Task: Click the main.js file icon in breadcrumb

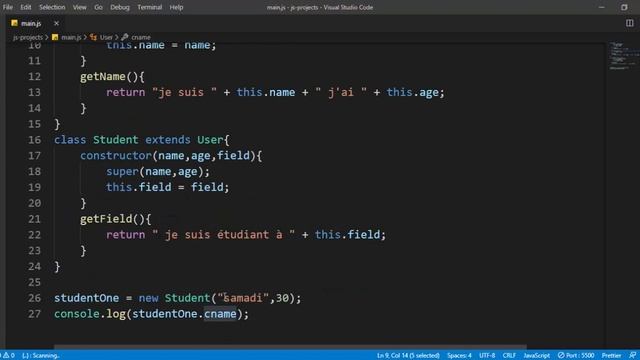Action: coord(55,37)
